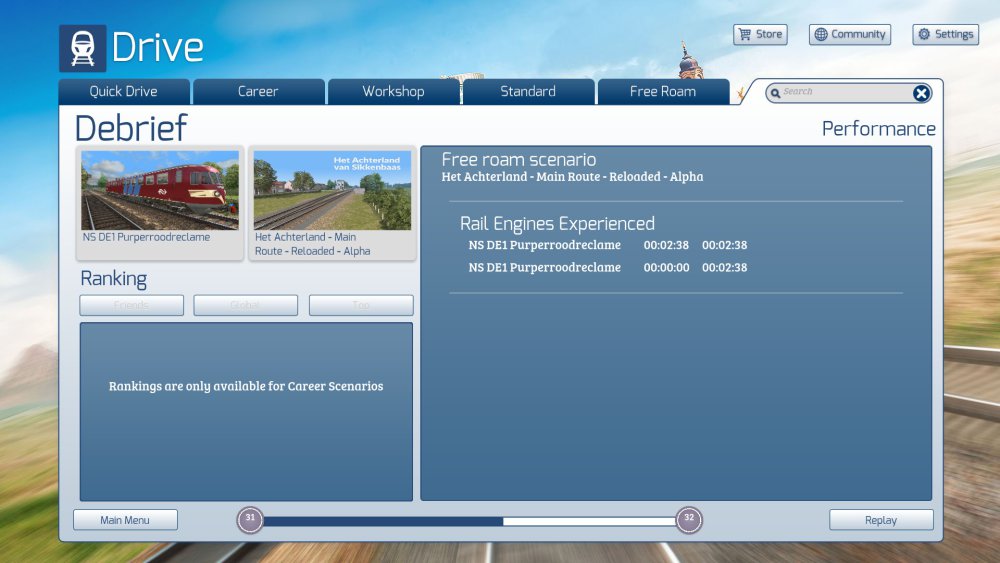Viewport: 1000px width, 563px height.
Task: Click the level 32 badge
Action: [x=689, y=519]
